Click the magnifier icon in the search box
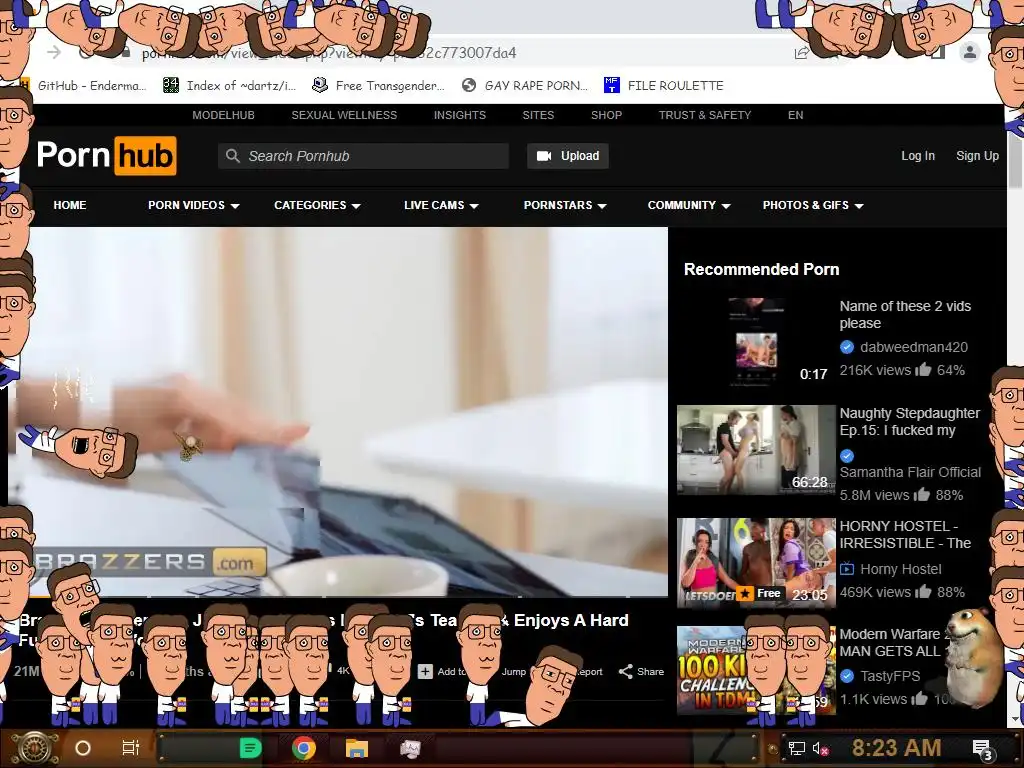The image size is (1024, 768). coord(232,156)
